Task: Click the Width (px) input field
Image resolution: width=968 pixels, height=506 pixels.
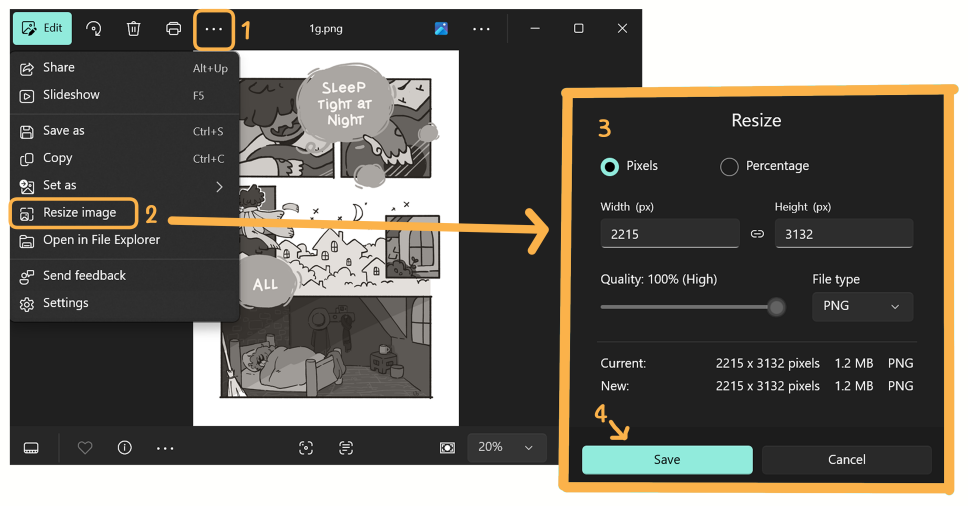Action: 670,234
